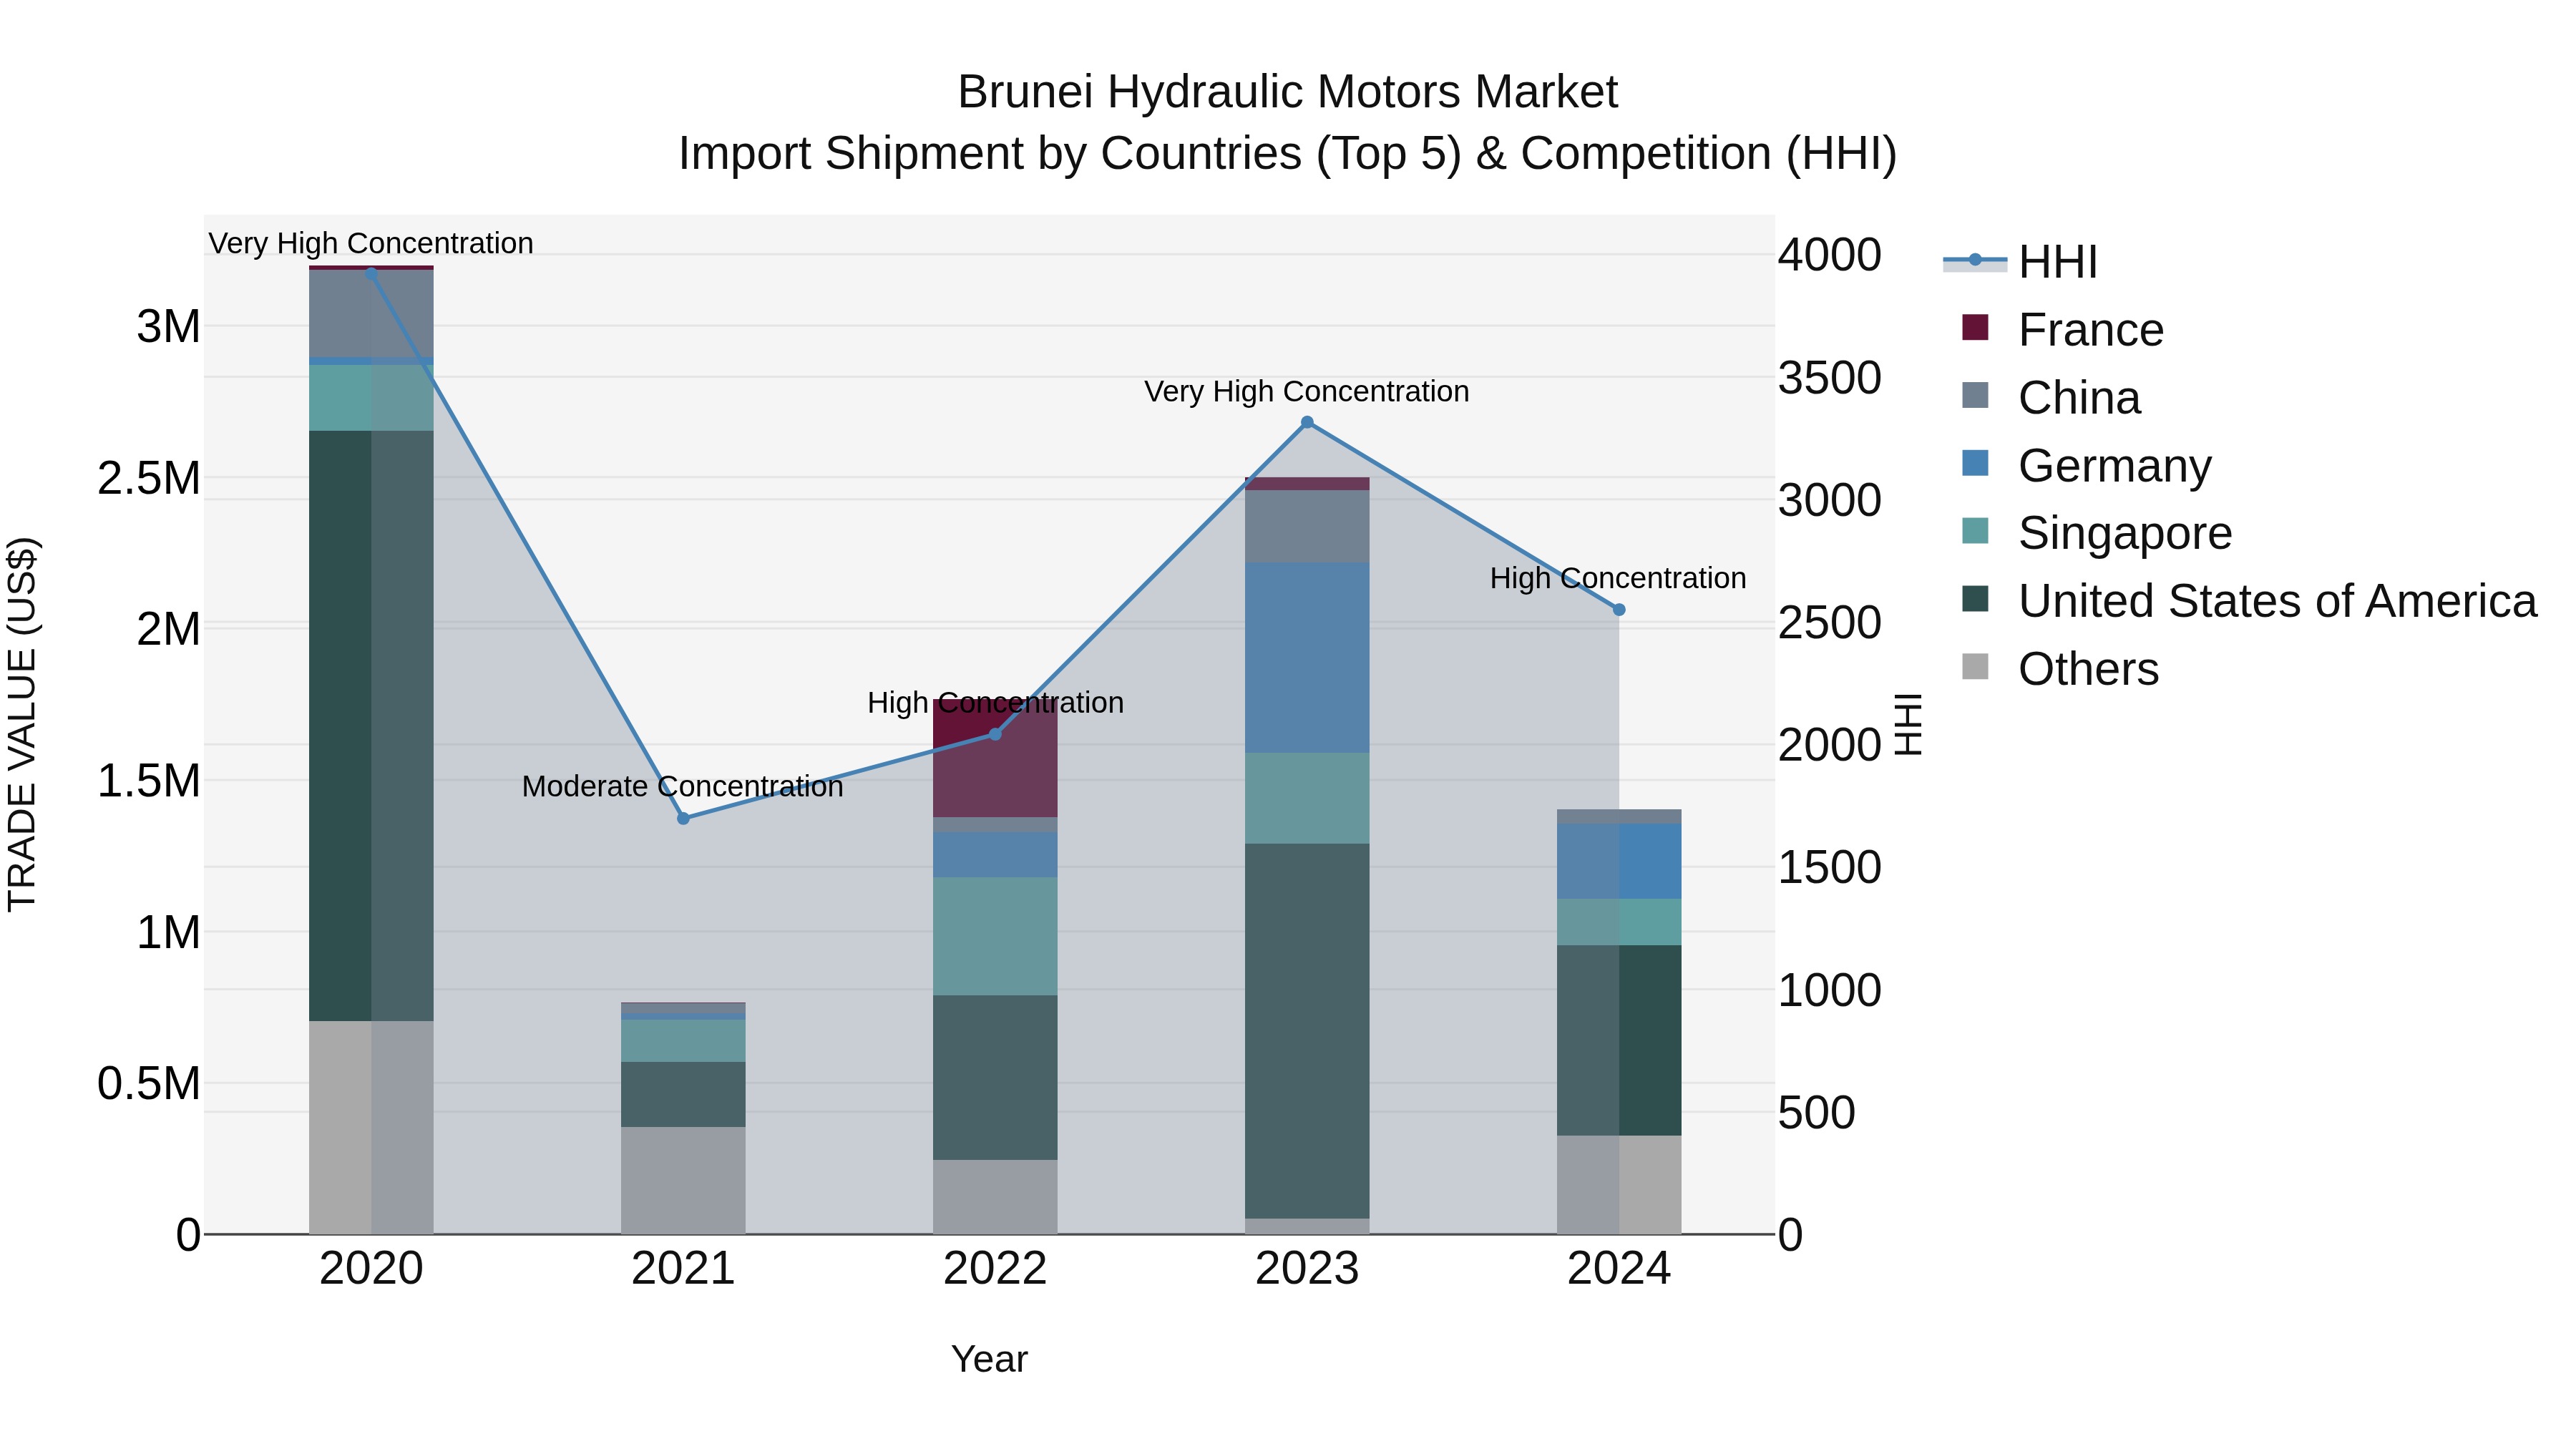This screenshot has height=1449, width=2576.
Task: Click the 2022 France bar segment
Action: pos(995,758)
